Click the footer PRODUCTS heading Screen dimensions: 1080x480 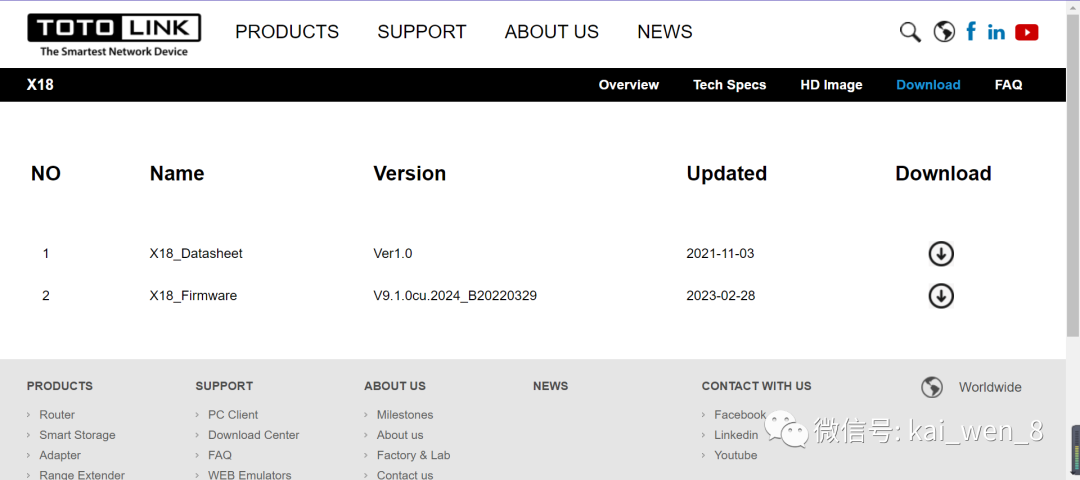coord(60,386)
